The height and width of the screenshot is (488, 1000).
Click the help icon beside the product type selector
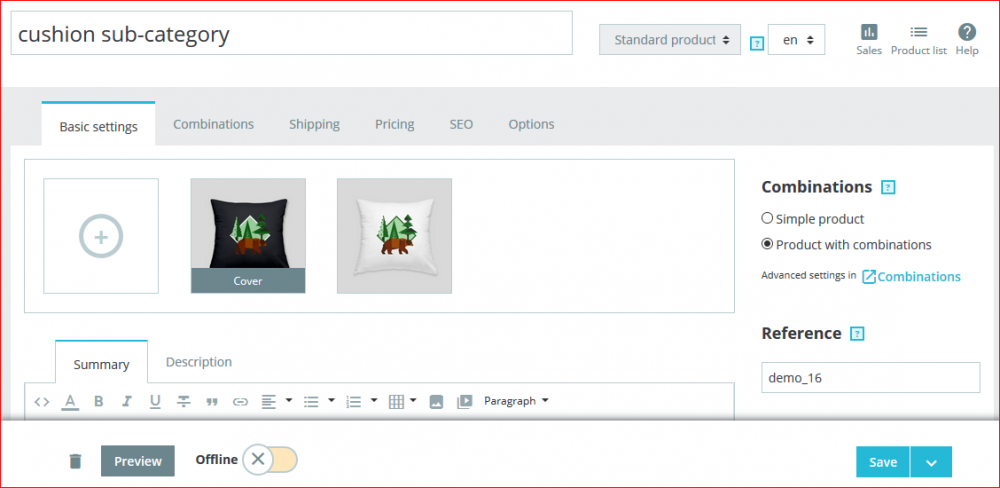[756, 44]
